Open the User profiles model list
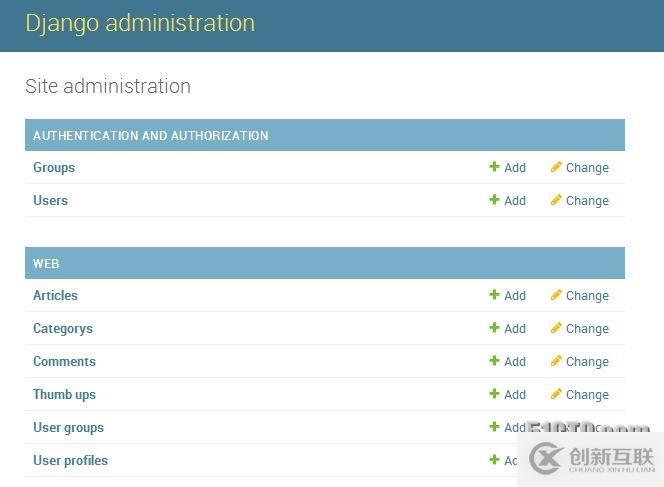Screen dimensions: 664x487 [x=70, y=461]
